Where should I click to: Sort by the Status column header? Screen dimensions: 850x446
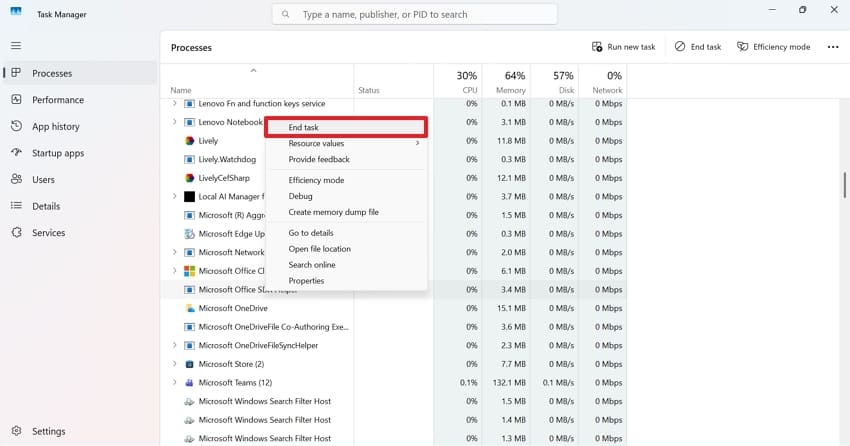pyautogui.click(x=394, y=81)
